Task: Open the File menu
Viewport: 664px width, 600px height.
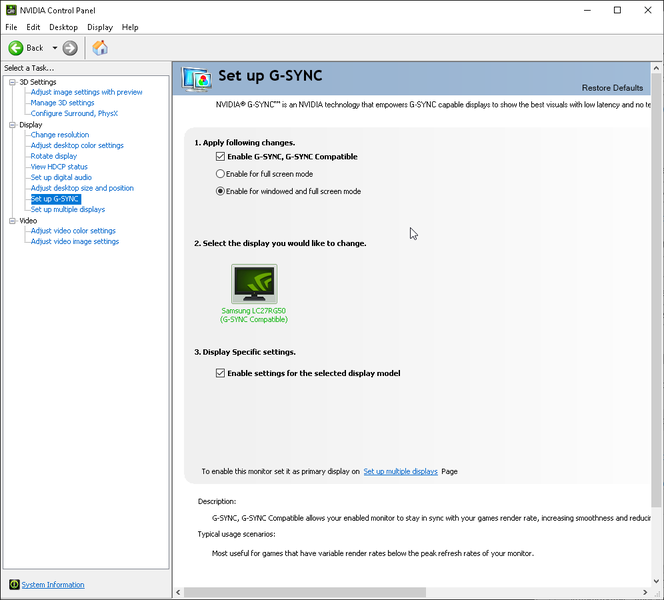Action: coord(11,27)
